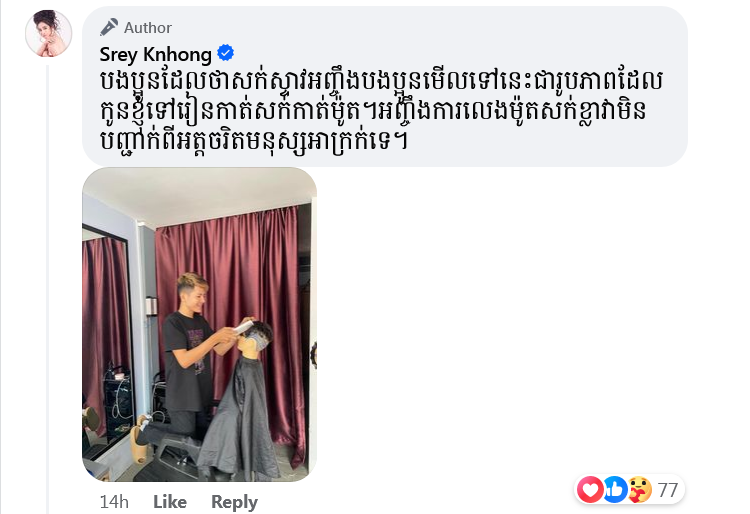The image size is (750, 514).
Task: Open Srey Knhong's profile picture avatar
Action: (x=48, y=33)
